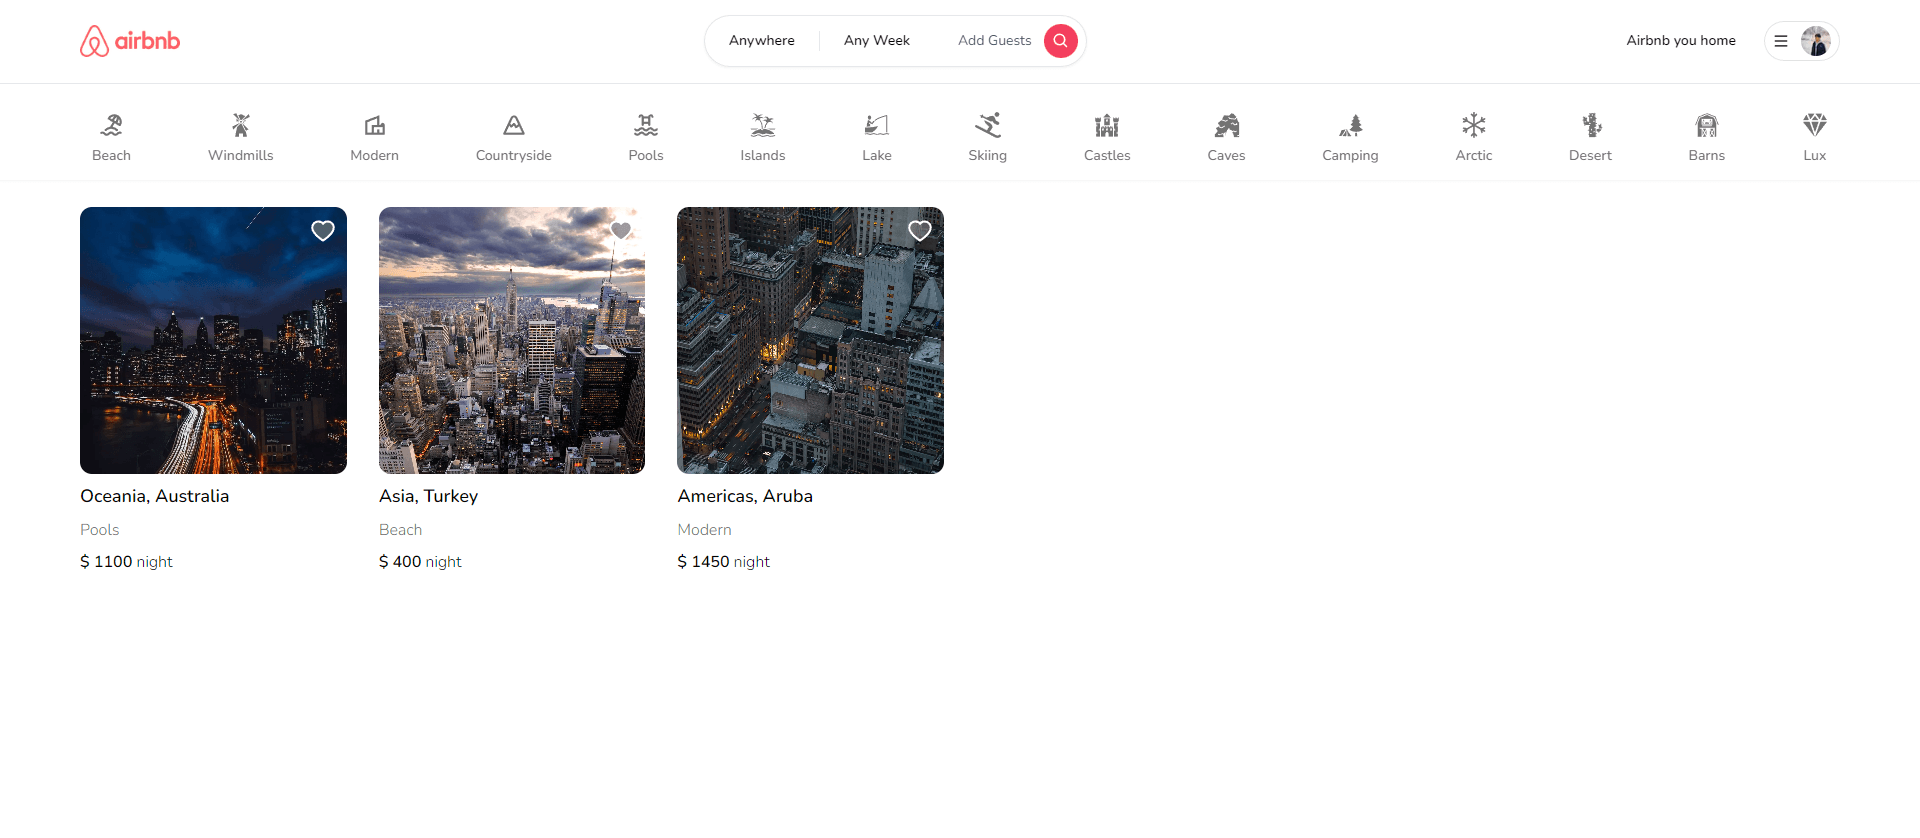Viewport: 1920px width, 838px height.
Task: Click the Oceania, Australia title
Action: [155, 496]
